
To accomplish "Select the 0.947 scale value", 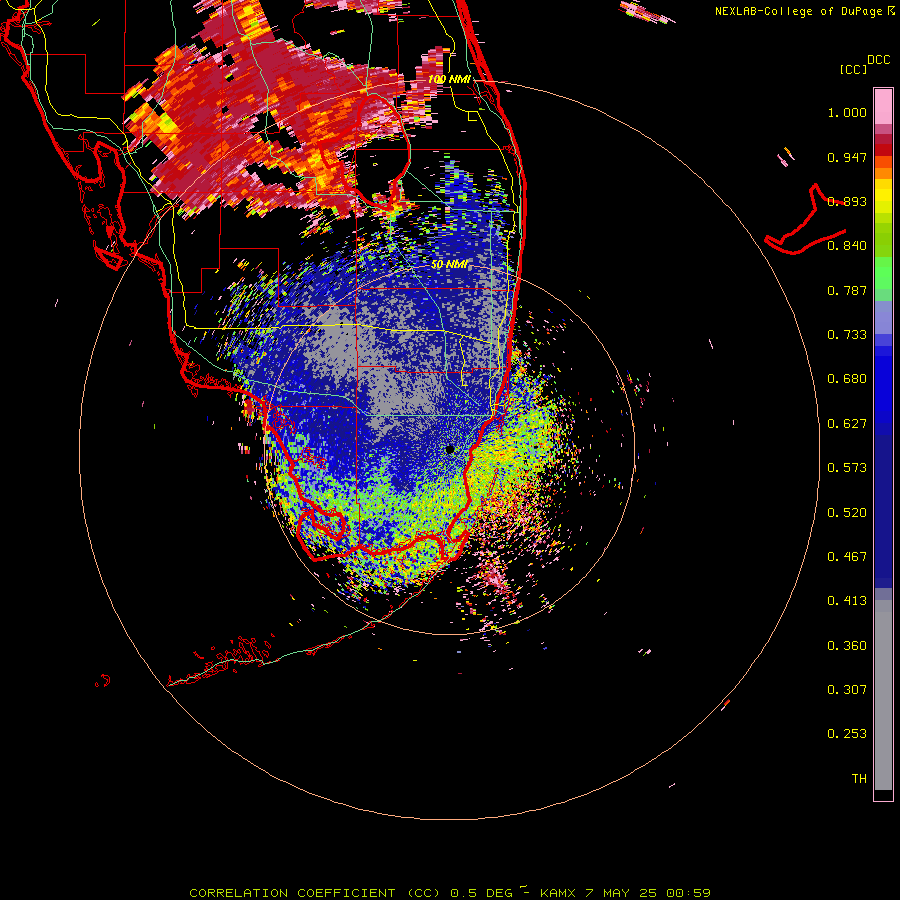I will (x=847, y=157).
